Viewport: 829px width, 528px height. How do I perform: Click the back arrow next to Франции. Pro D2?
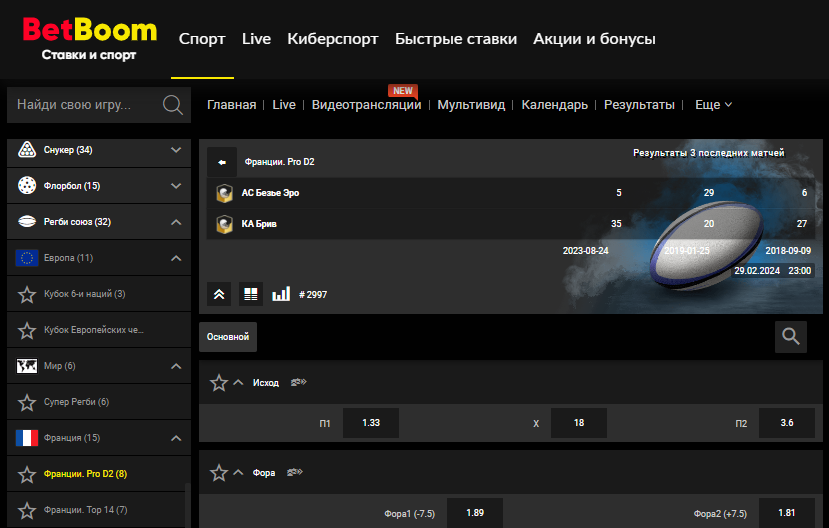[x=222, y=162]
